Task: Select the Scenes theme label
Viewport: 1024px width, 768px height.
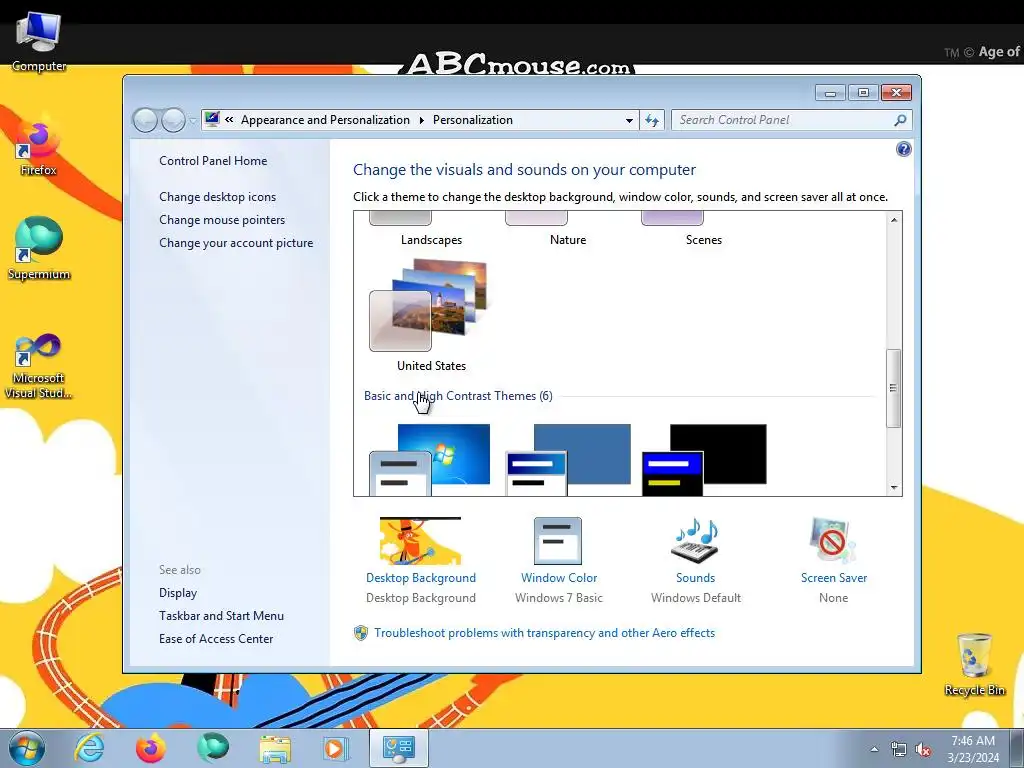Action: (703, 240)
